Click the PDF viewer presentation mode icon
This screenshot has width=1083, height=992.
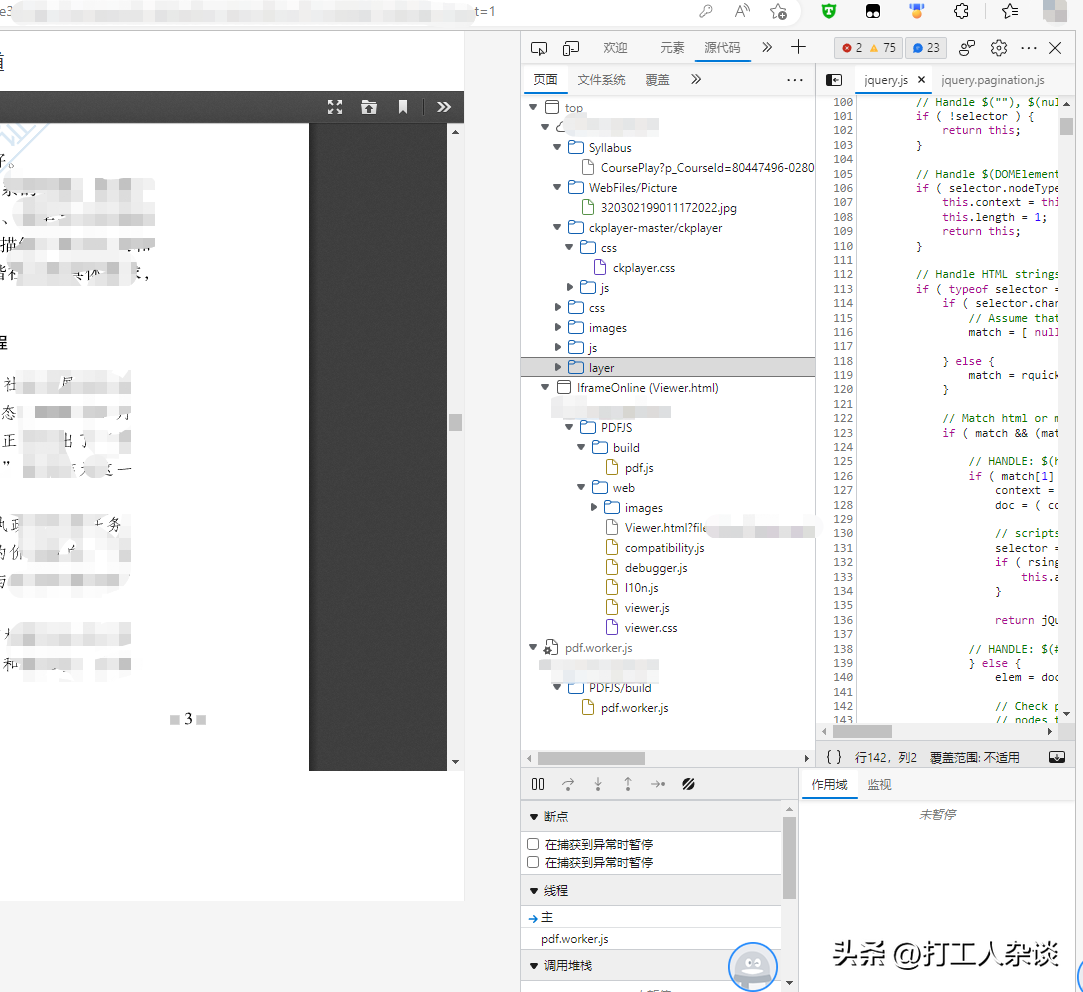tap(335, 107)
